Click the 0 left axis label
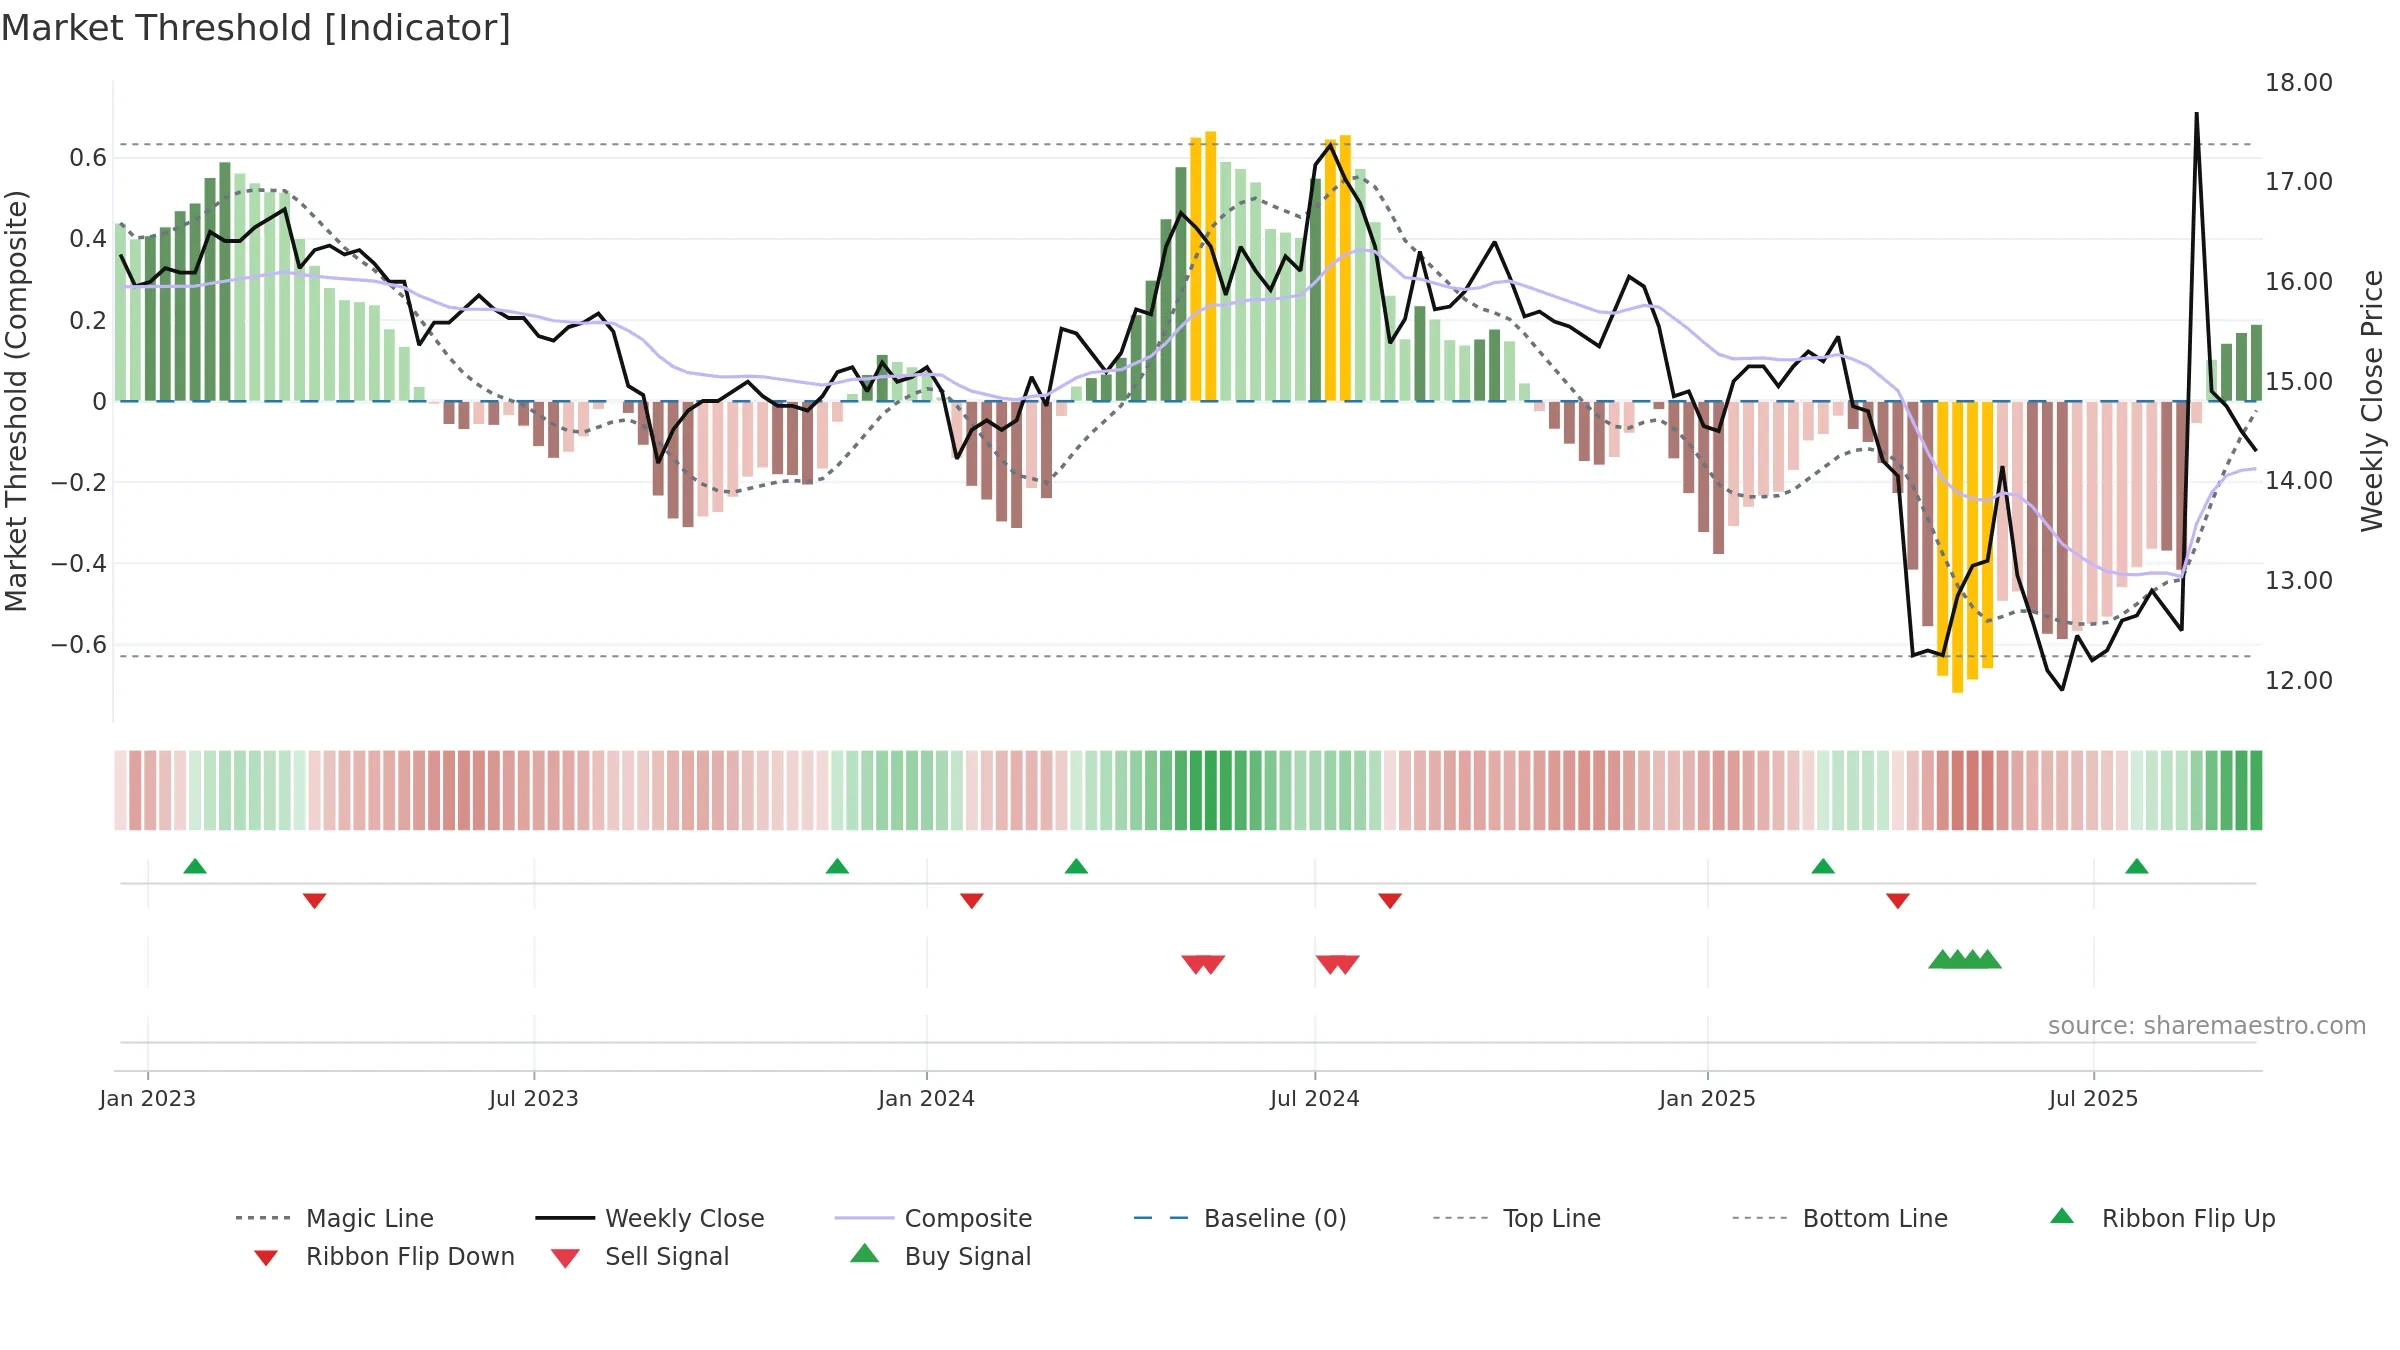This screenshot has width=2400, height=1350. tap(99, 402)
